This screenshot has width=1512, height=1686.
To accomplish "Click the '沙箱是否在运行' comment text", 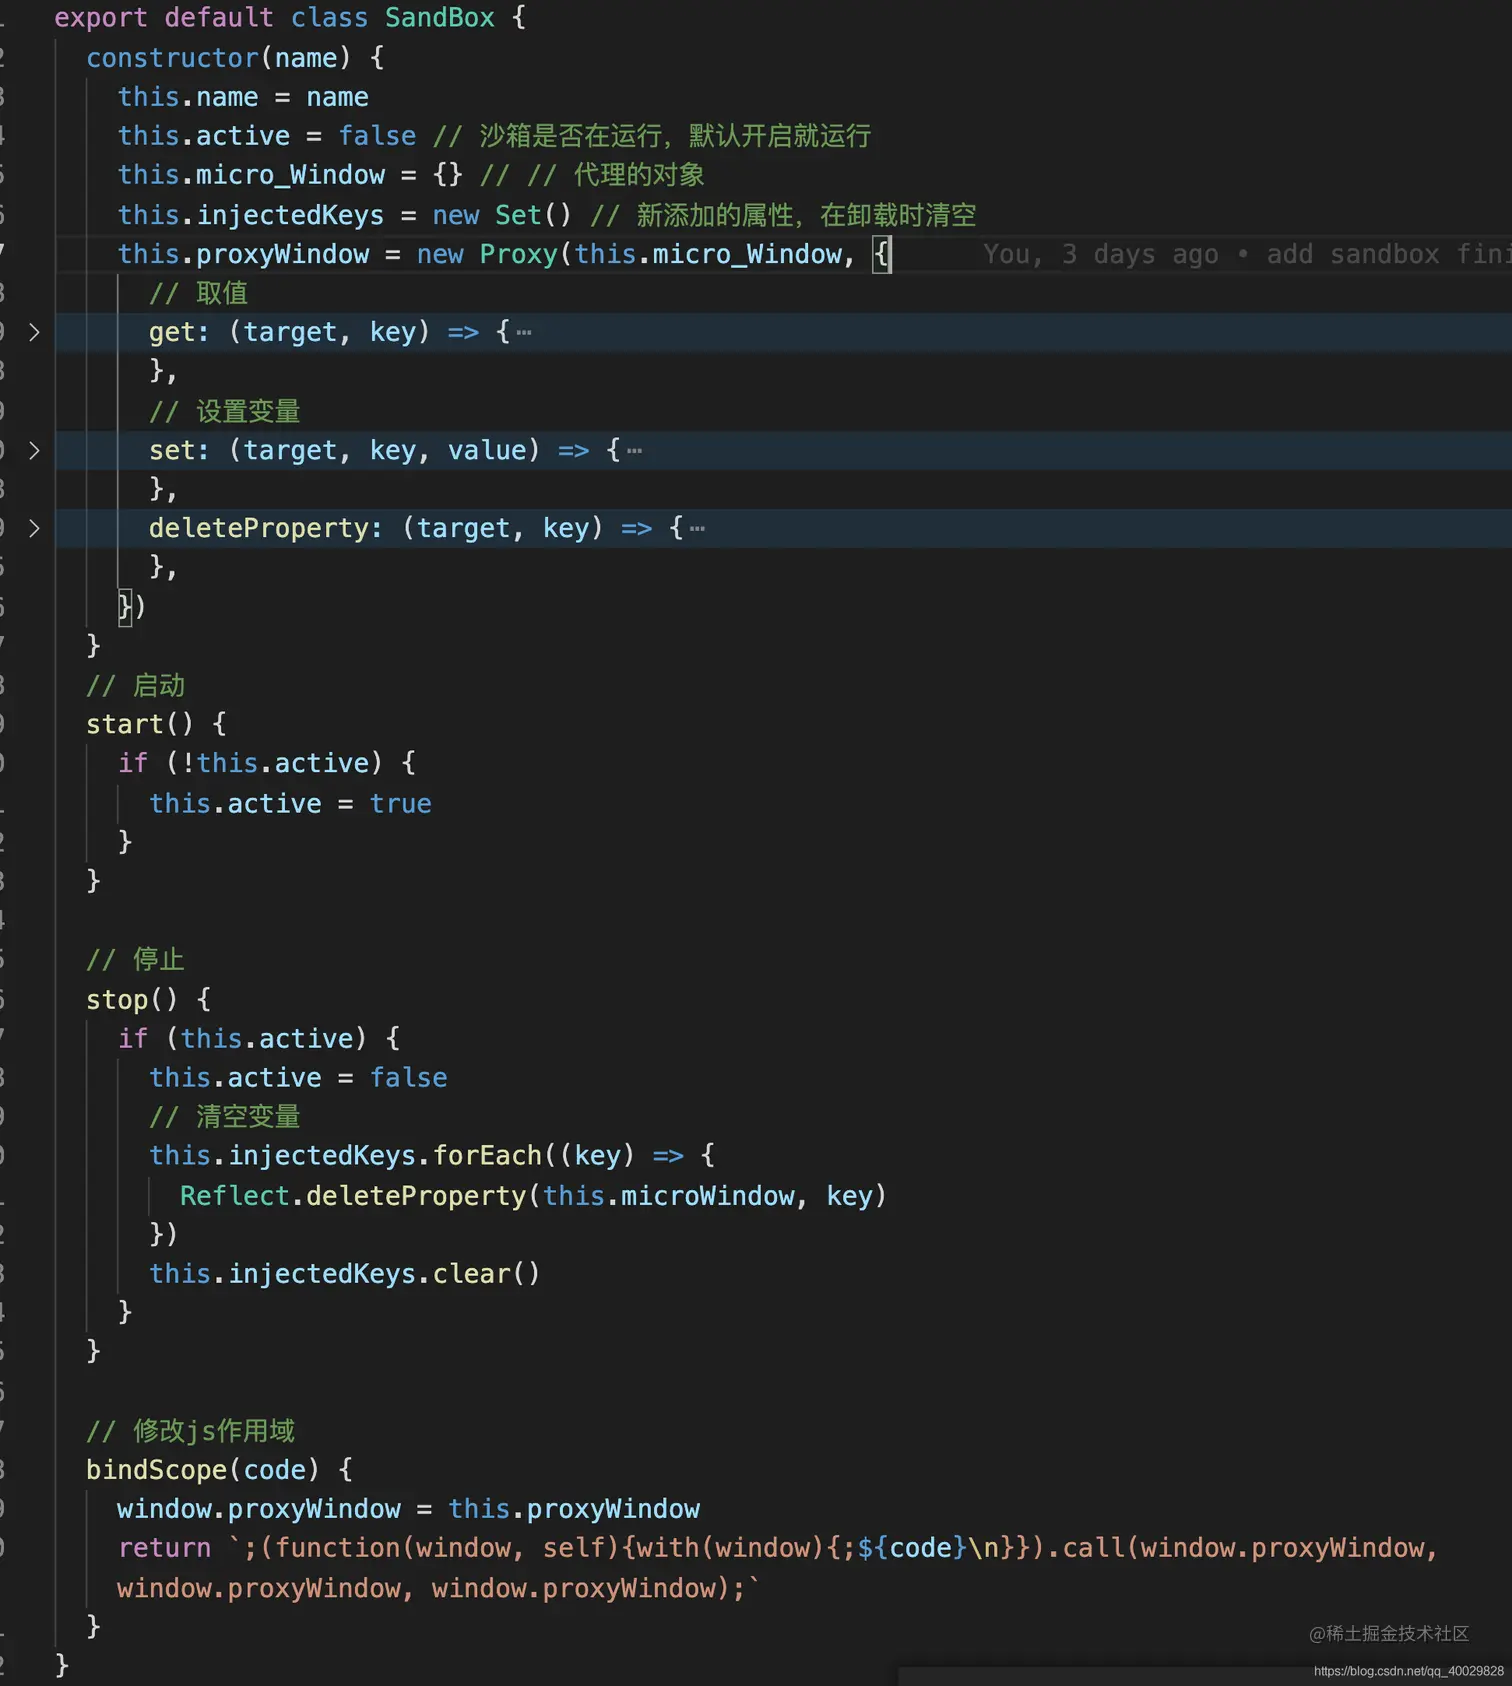I will 570,136.
